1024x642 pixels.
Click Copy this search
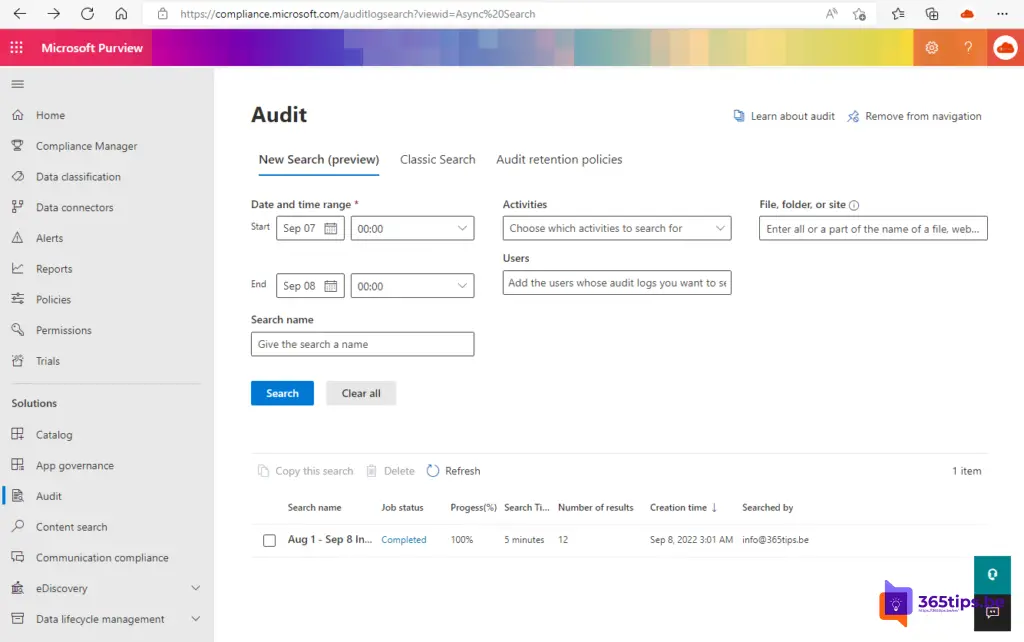305,471
